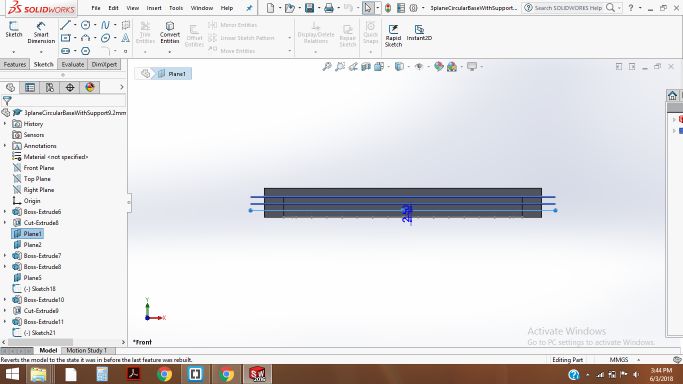Click the Save icon in the title bar
This screenshot has width=683, height=384.
pyautogui.click(x=309, y=8)
